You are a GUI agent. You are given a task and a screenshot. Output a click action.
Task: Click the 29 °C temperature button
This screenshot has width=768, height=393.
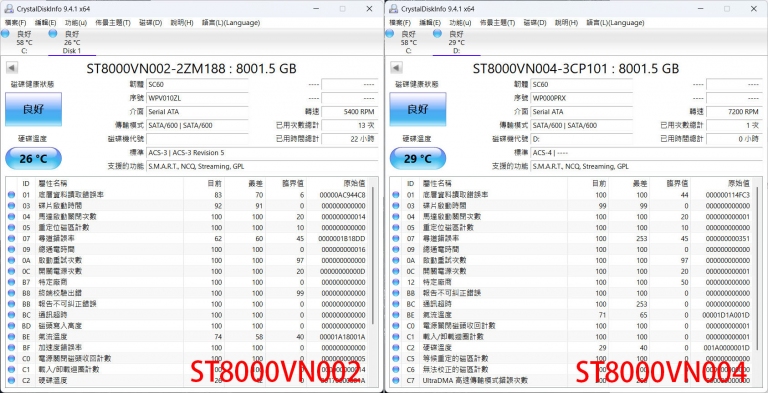(418, 159)
